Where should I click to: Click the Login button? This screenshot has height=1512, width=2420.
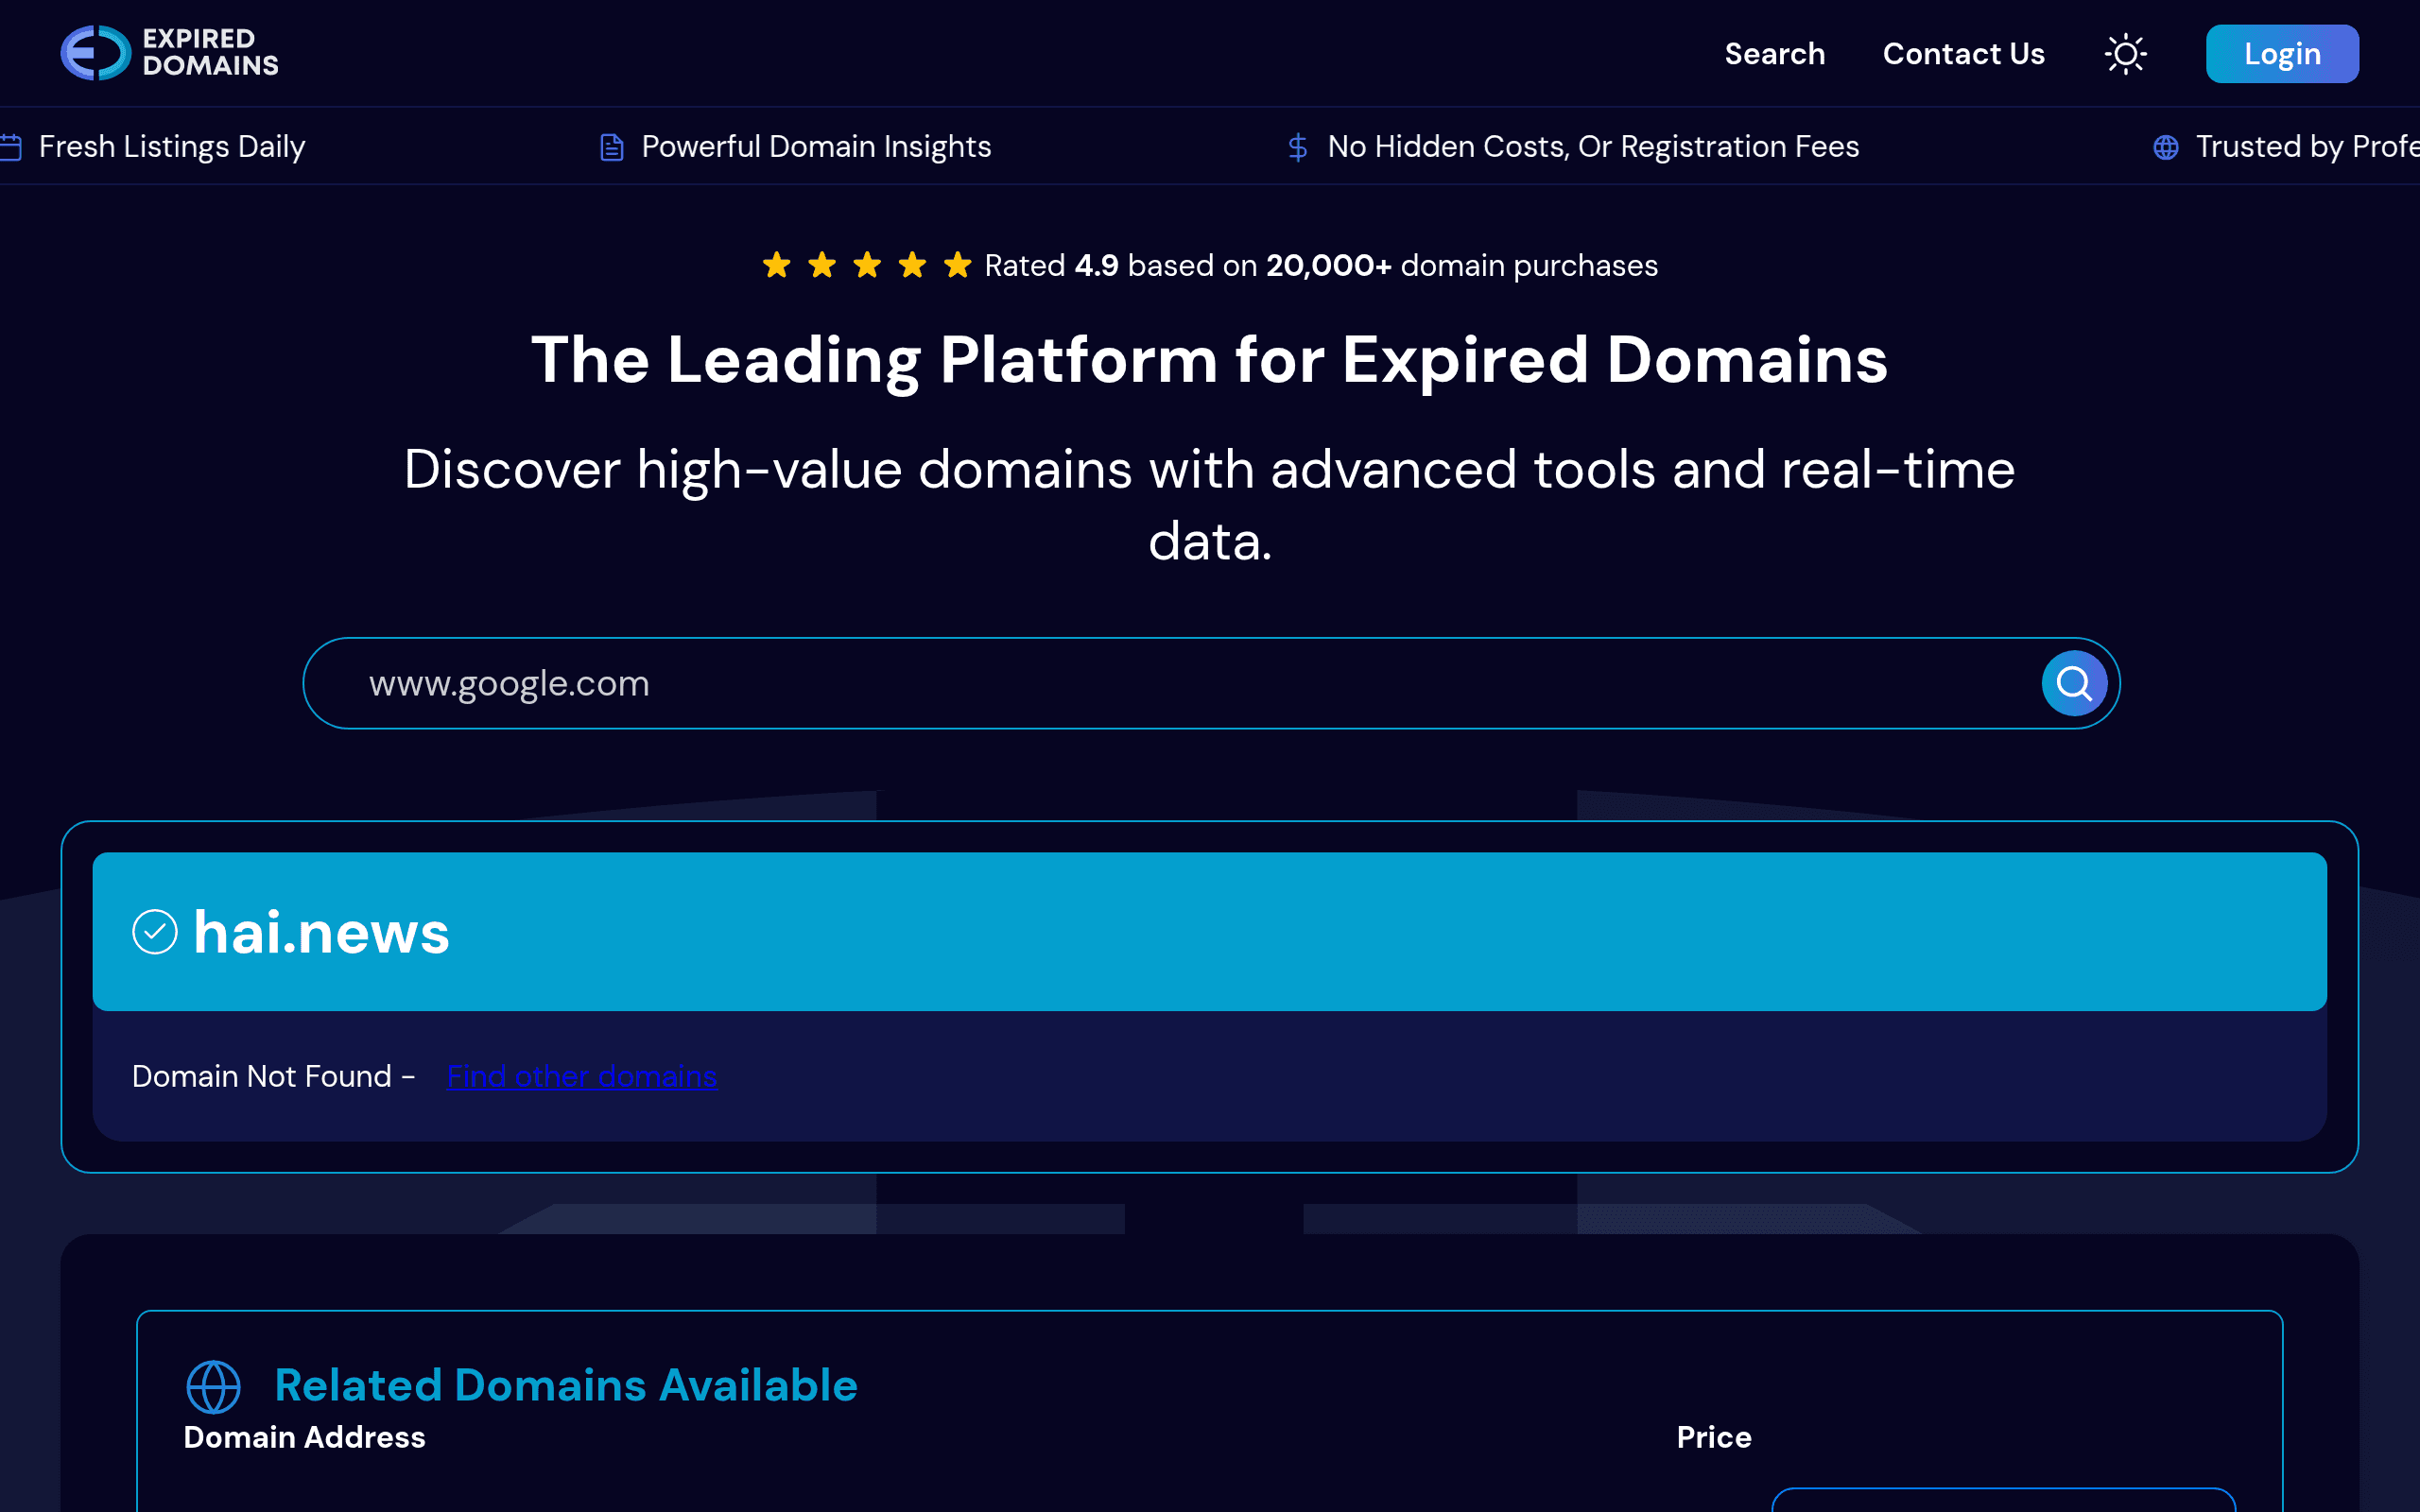(2282, 54)
